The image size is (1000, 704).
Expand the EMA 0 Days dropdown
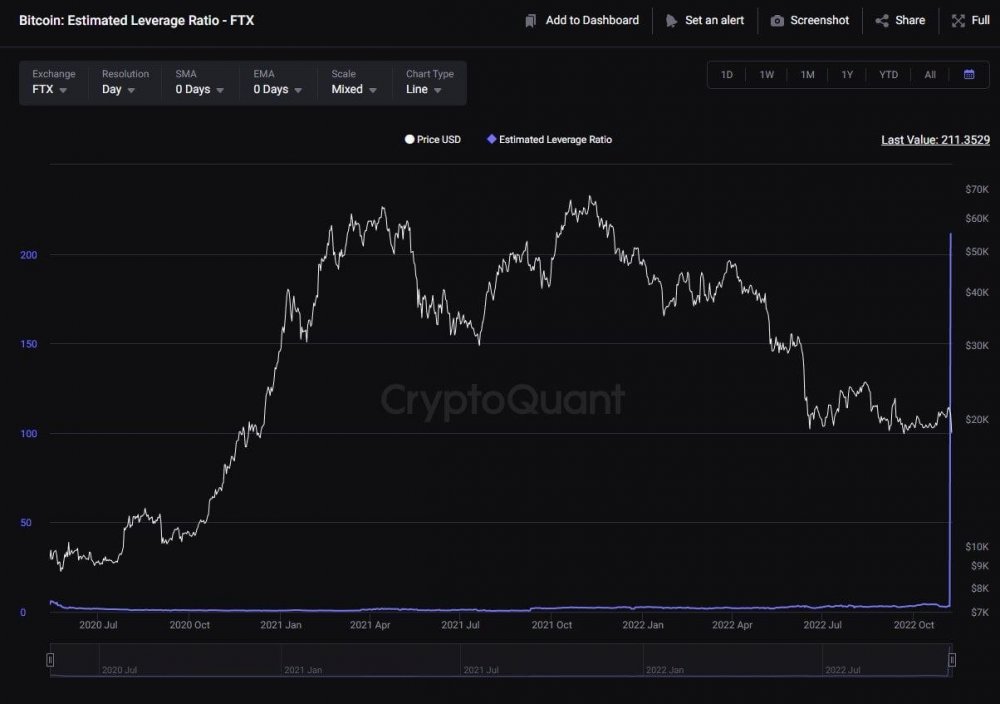click(x=277, y=82)
